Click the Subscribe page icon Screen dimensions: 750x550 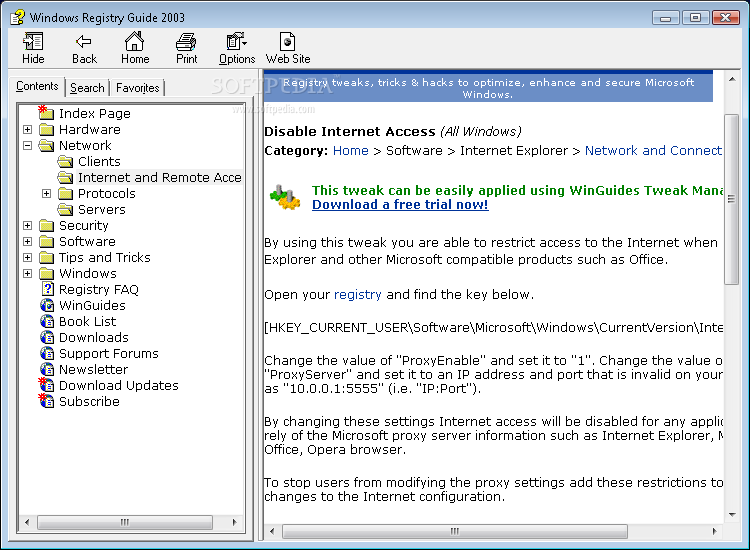(x=46, y=401)
